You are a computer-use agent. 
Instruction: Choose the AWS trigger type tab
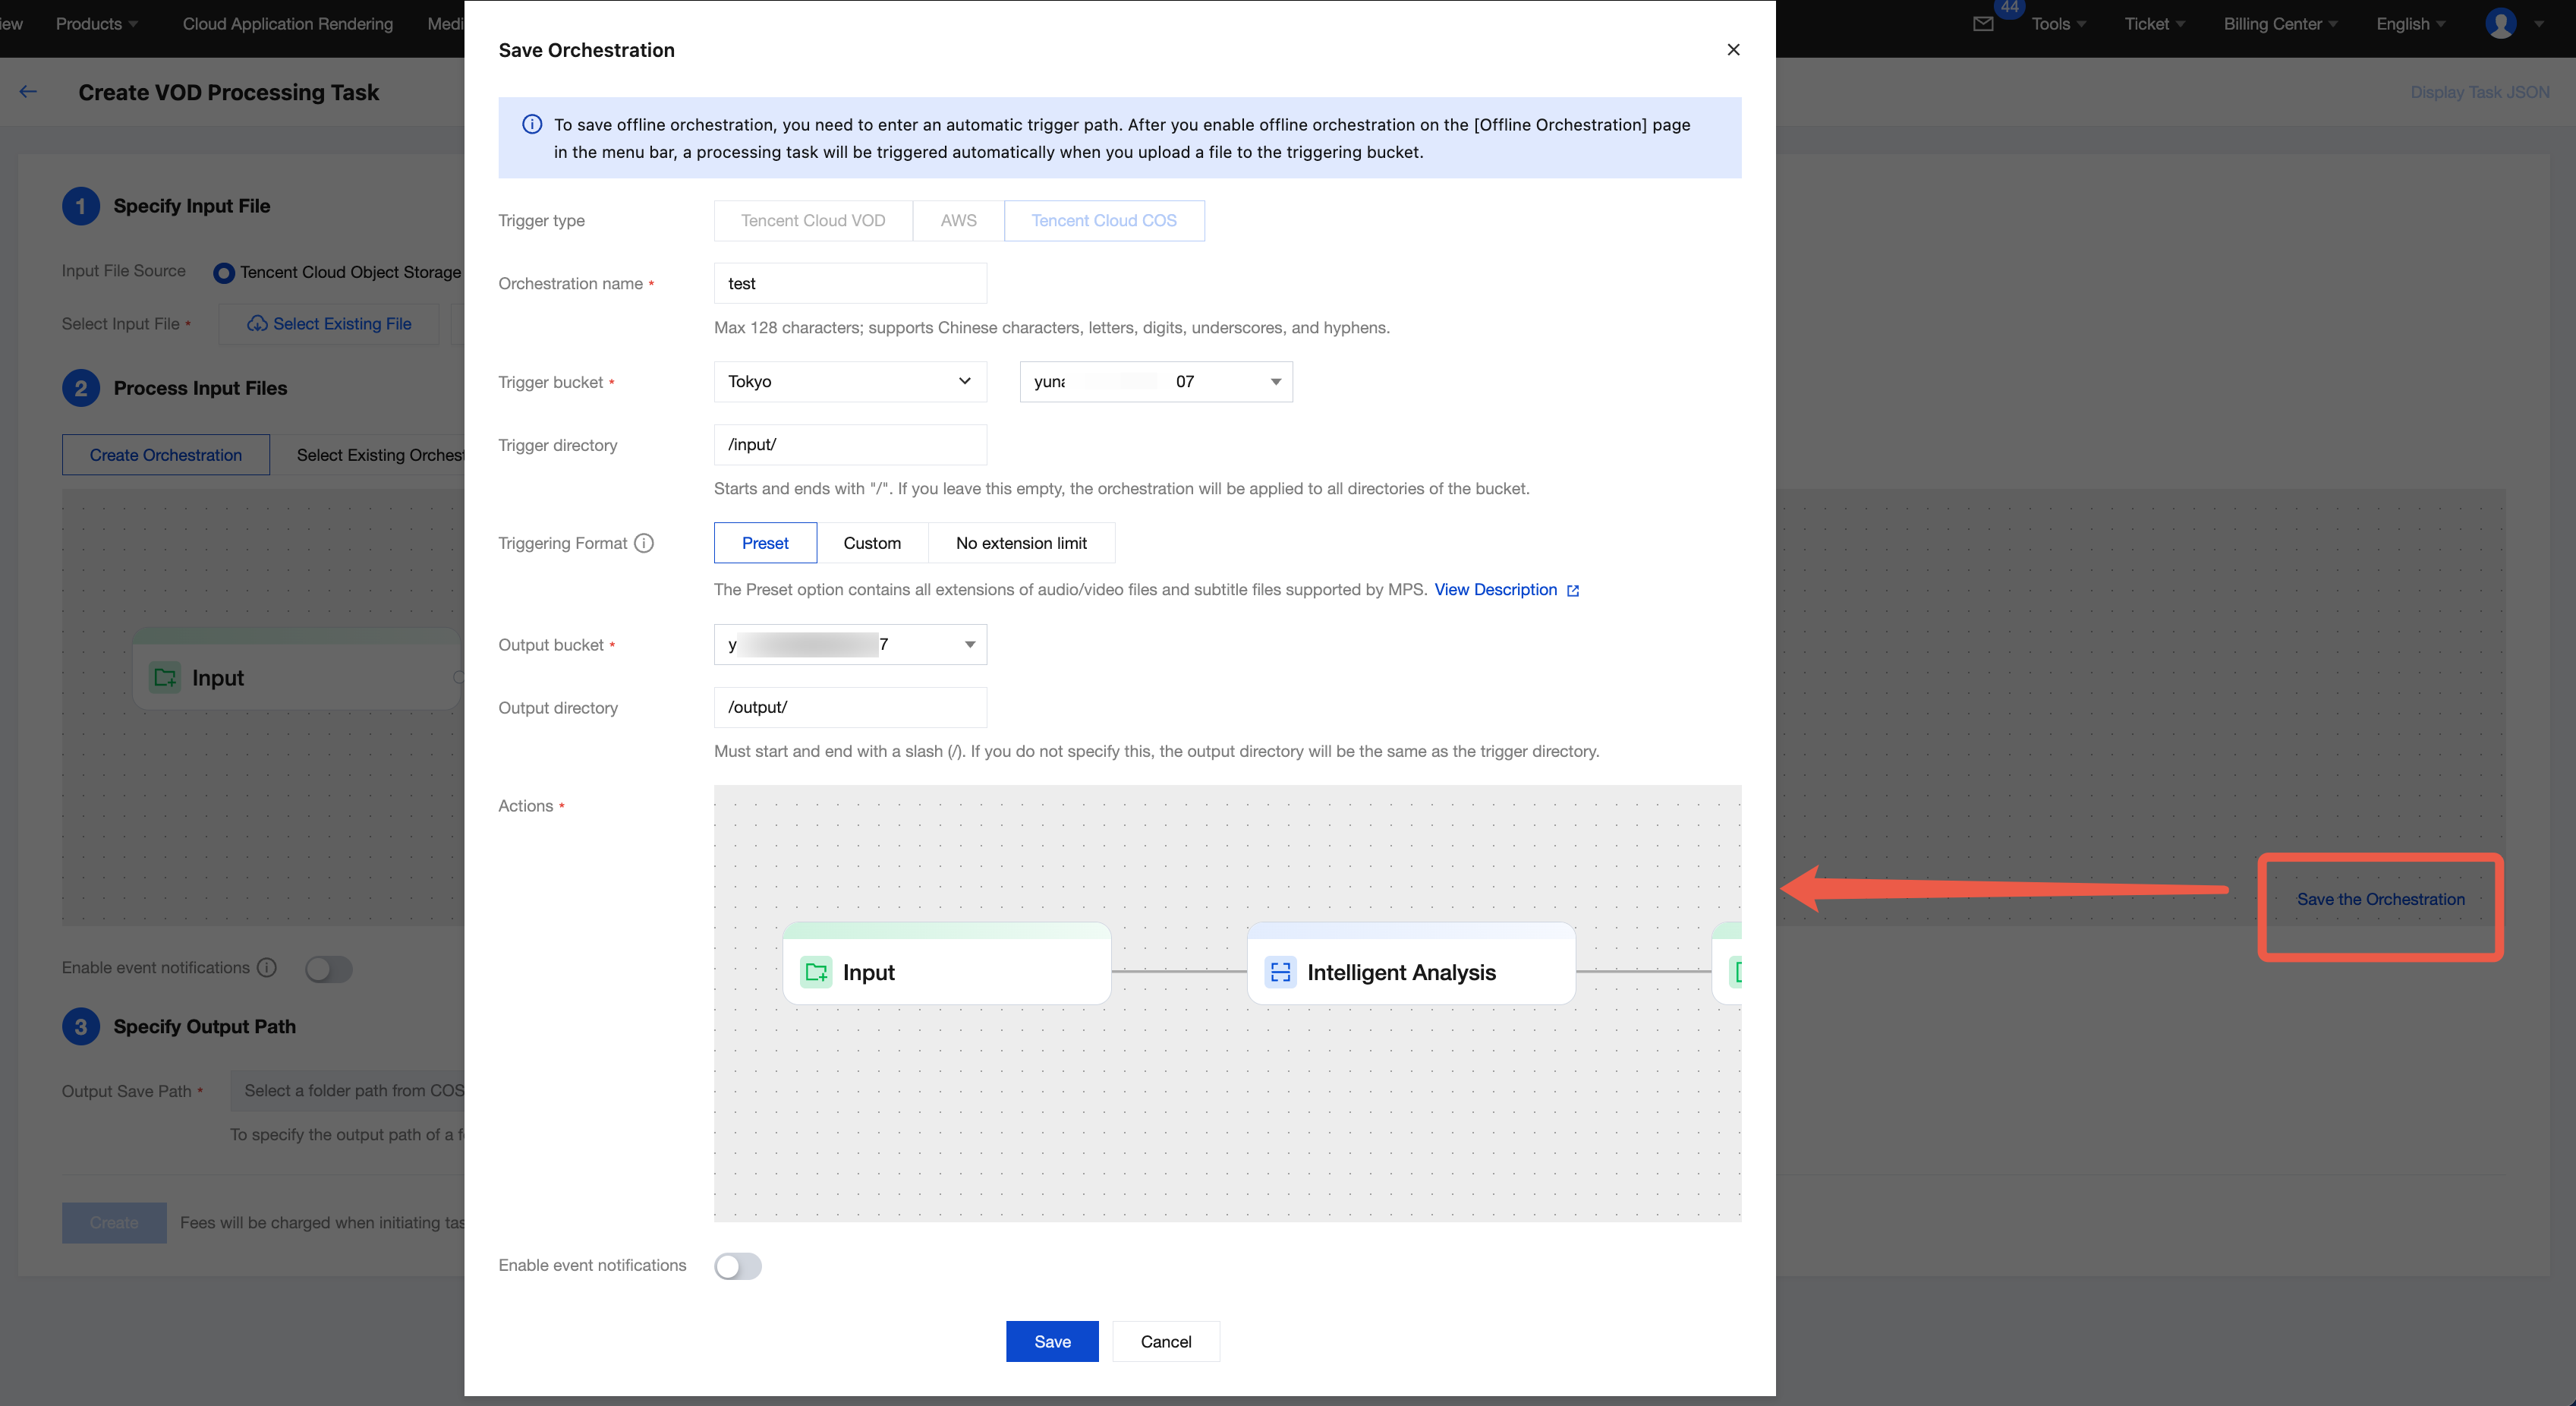(x=957, y=221)
